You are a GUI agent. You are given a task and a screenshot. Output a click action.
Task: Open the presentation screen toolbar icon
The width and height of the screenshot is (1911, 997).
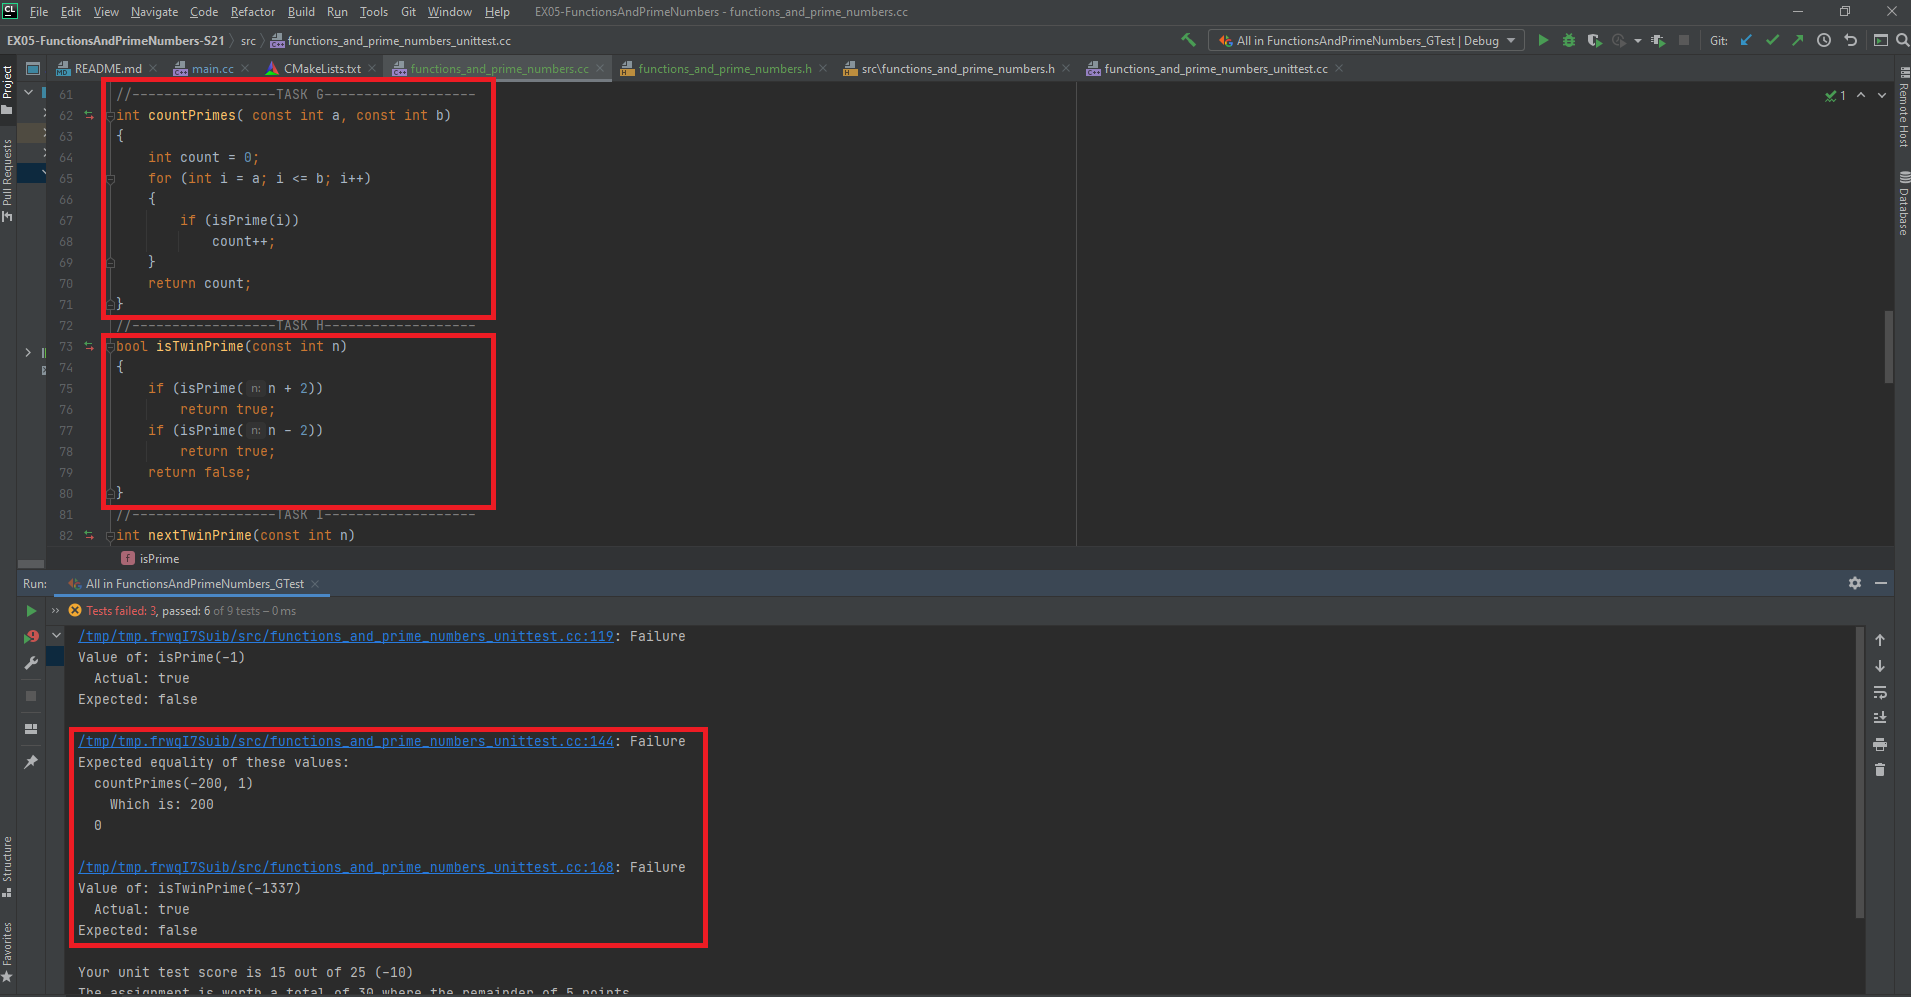1880,40
